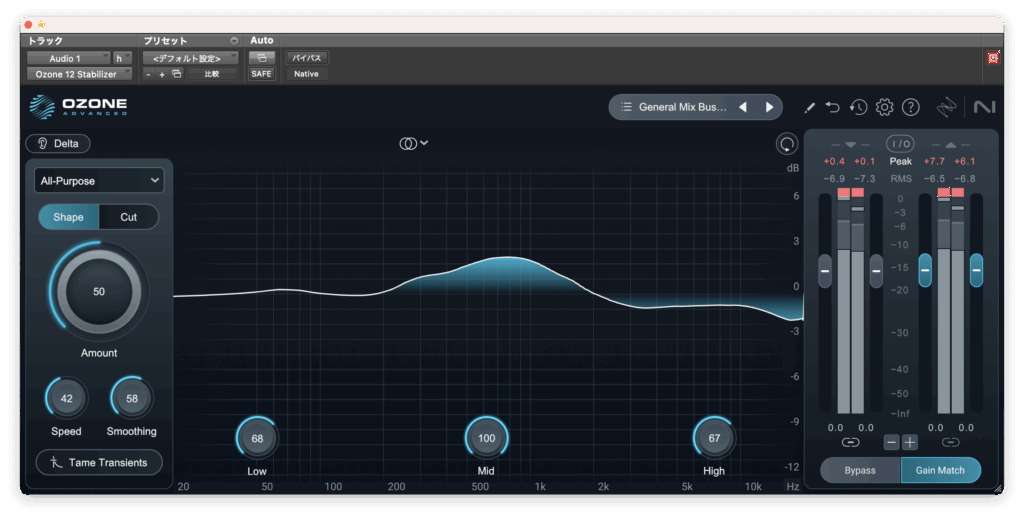
Task: Open the Audio 1 track selector
Action: [68, 58]
